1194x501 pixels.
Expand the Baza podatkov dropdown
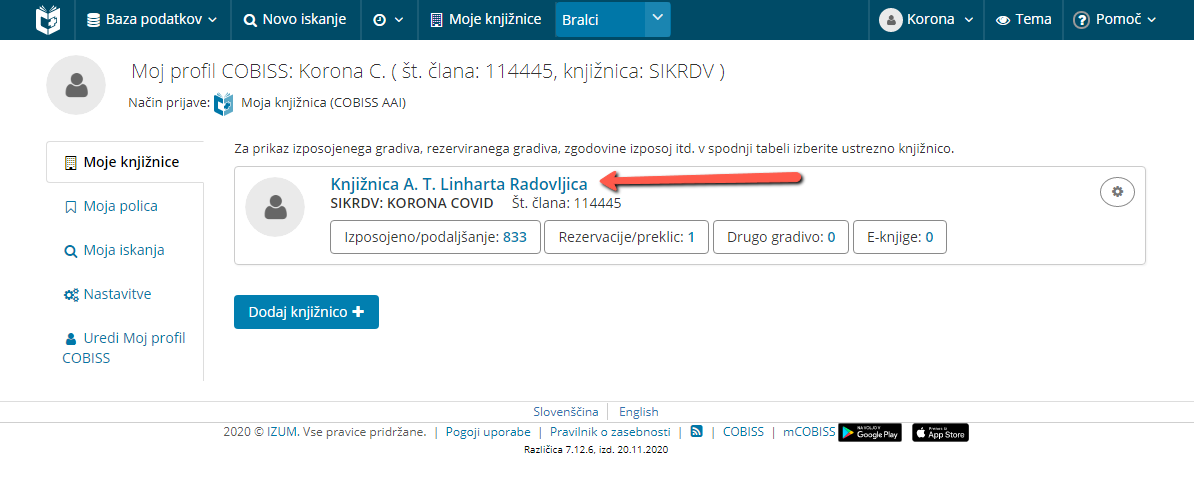click(152, 20)
